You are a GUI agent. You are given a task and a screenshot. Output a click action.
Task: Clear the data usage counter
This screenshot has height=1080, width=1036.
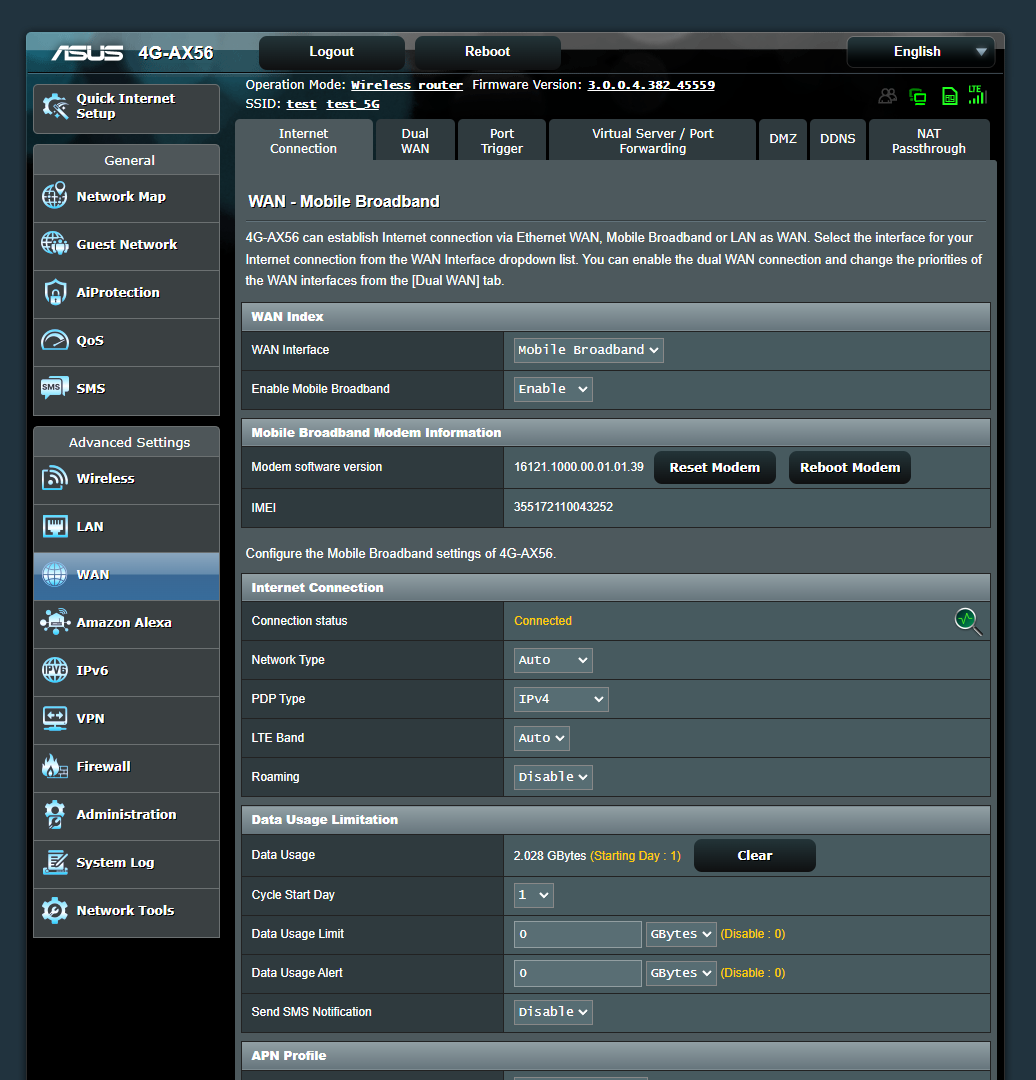755,855
